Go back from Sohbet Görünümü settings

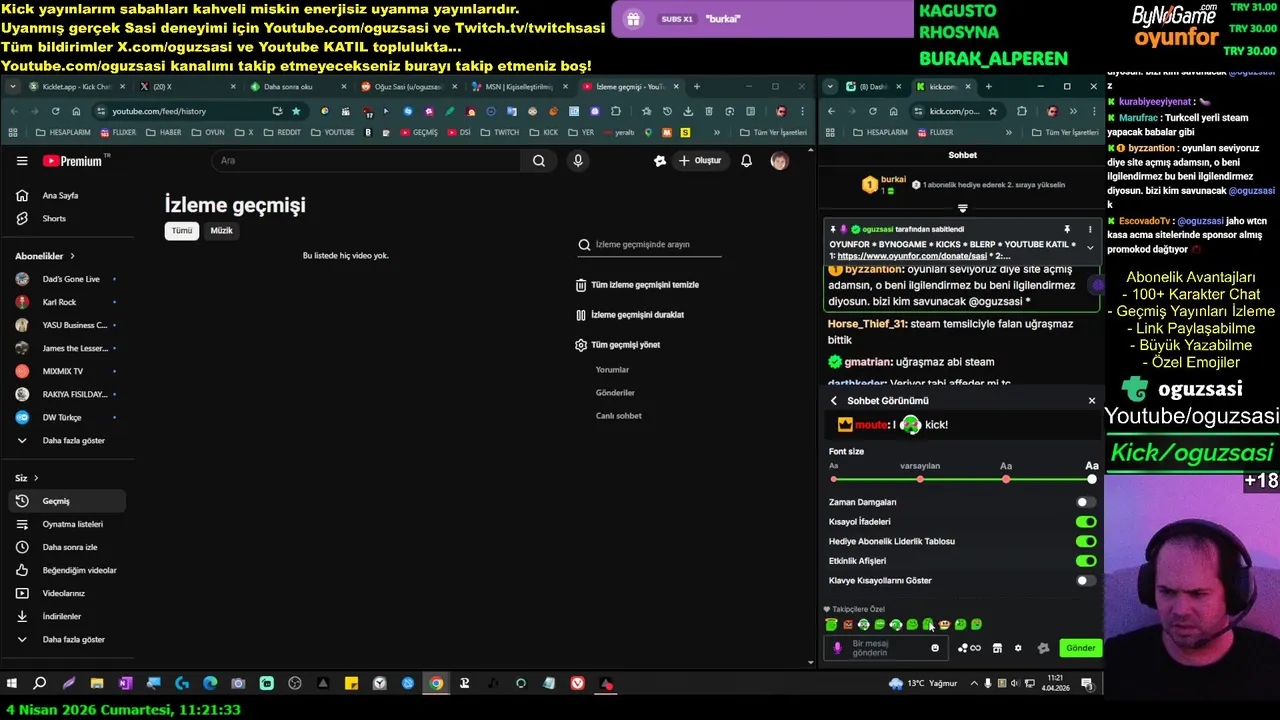point(834,401)
